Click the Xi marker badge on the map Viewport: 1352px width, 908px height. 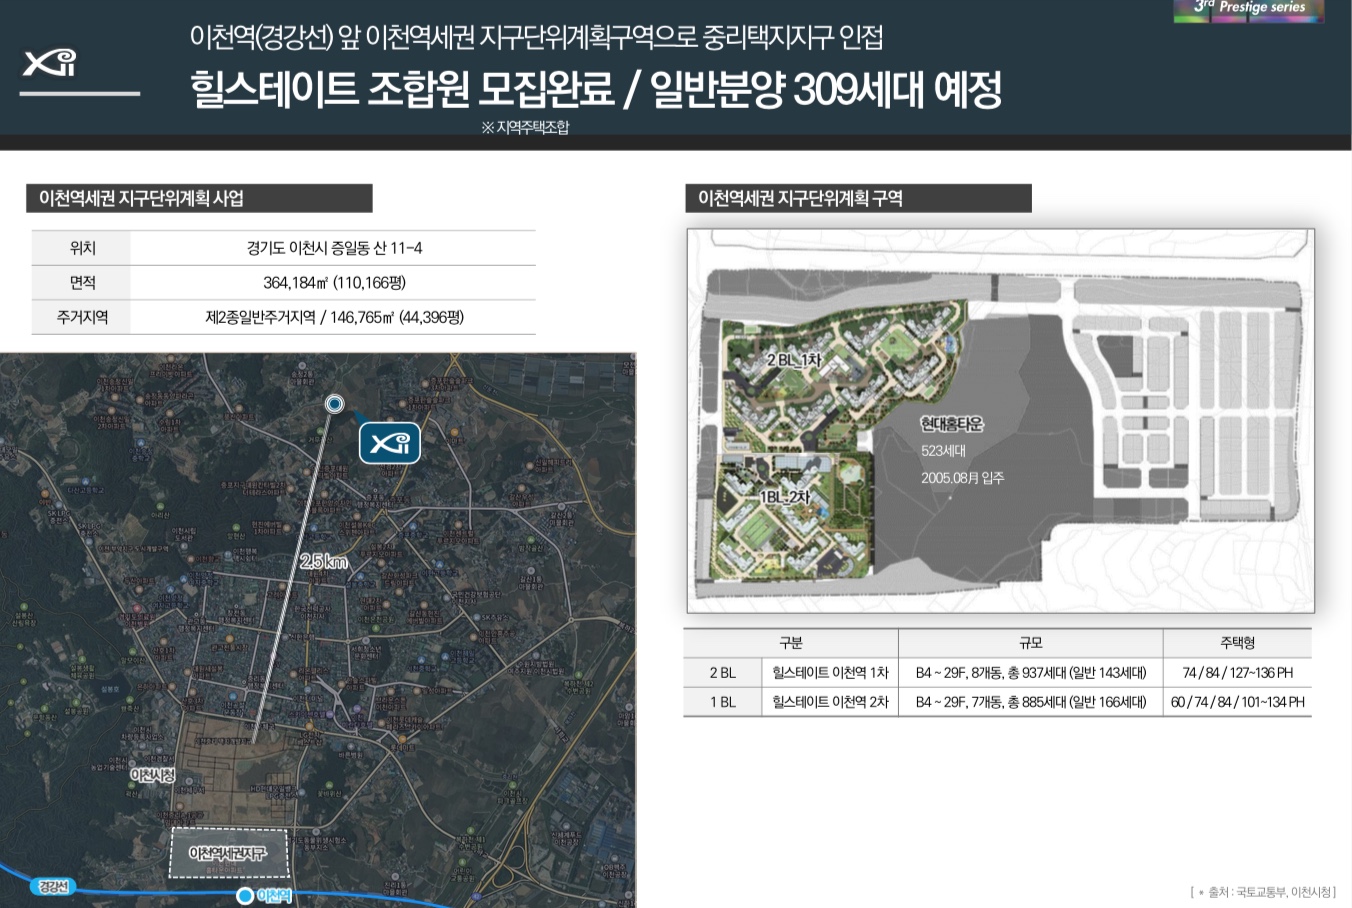[x=390, y=442]
